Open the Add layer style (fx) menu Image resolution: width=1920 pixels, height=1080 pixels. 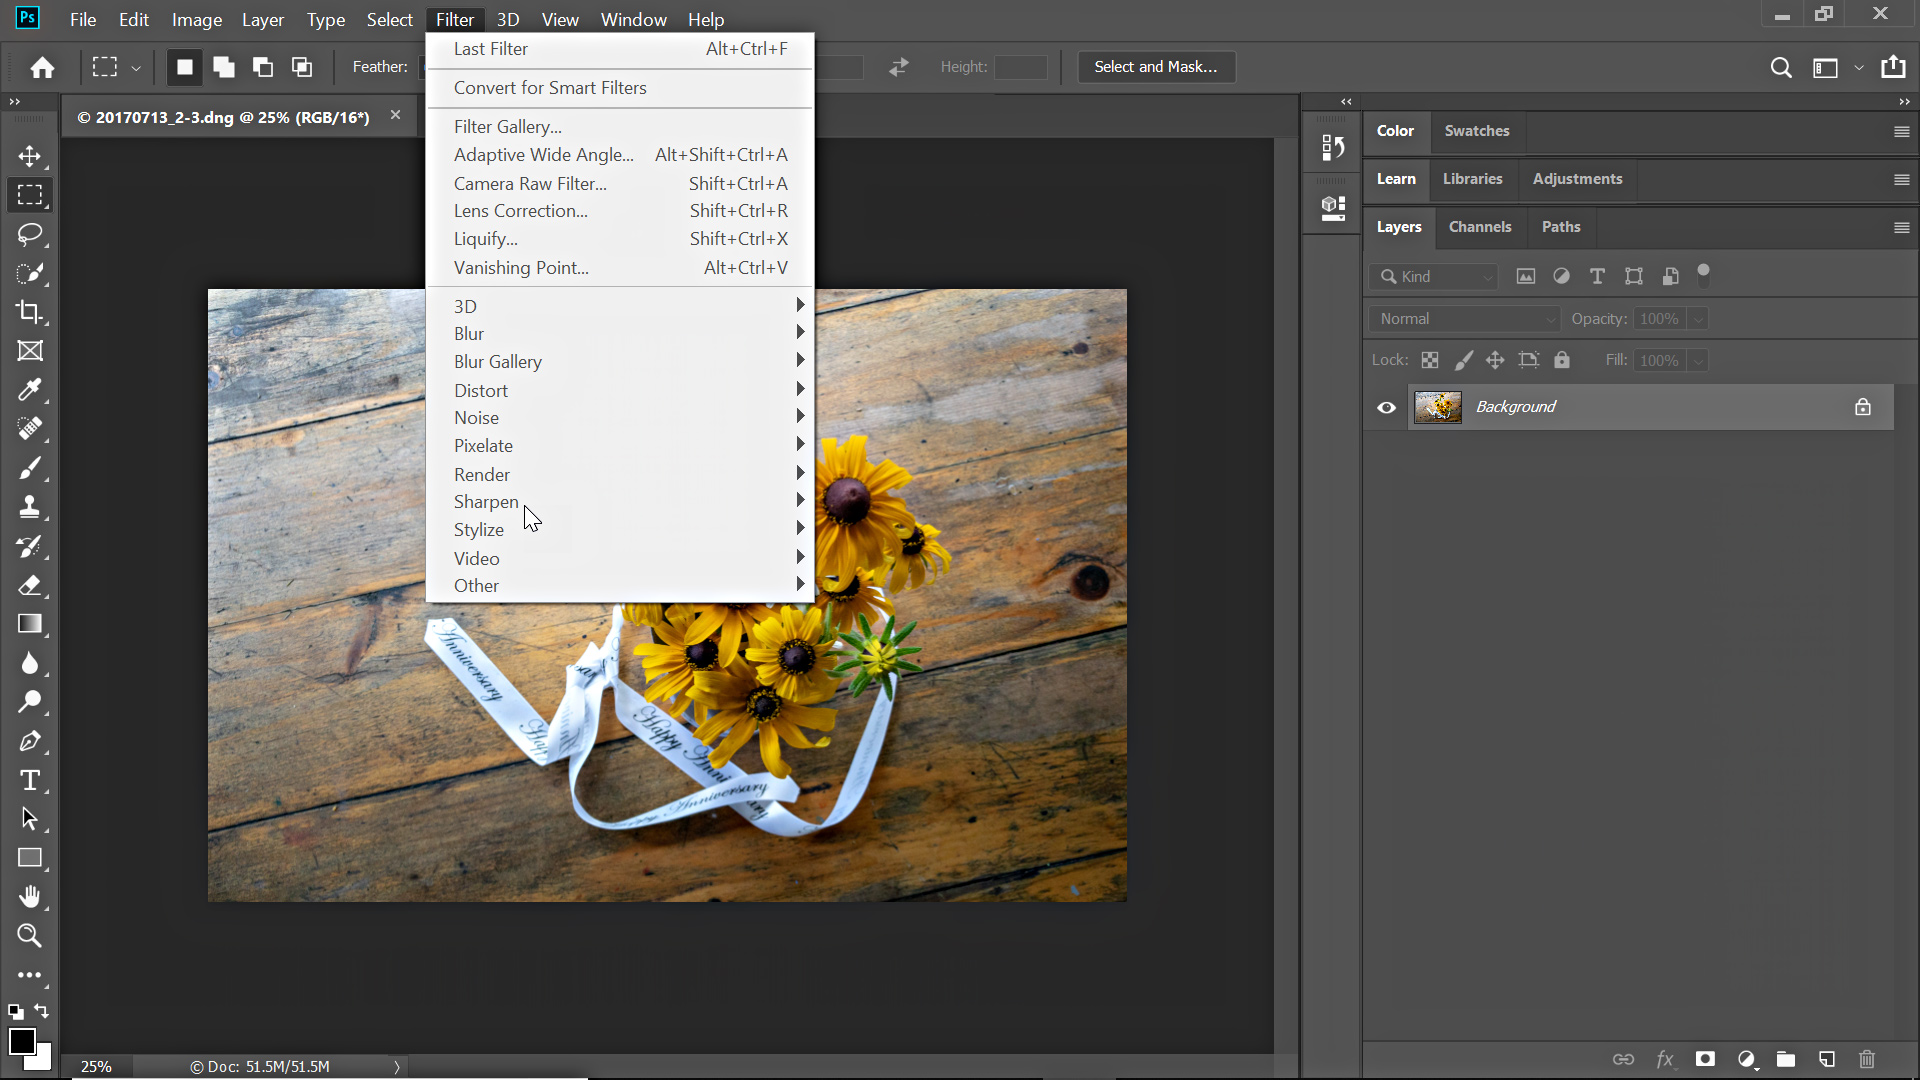click(x=1665, y=1059)
